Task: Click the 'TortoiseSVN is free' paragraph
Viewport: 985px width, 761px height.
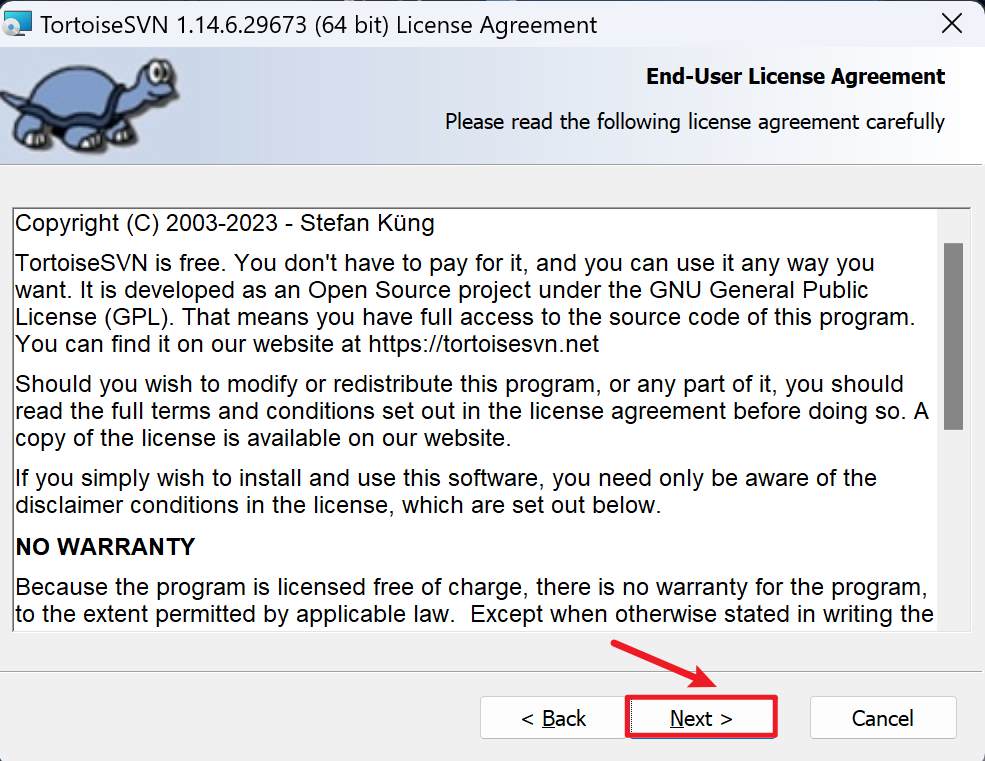Action: pos(465,304)
